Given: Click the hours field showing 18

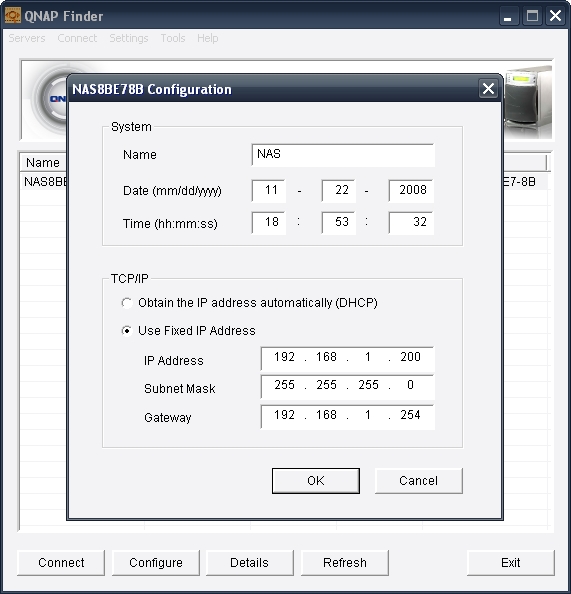Looking at the screenshot, I should pos(268,223).
